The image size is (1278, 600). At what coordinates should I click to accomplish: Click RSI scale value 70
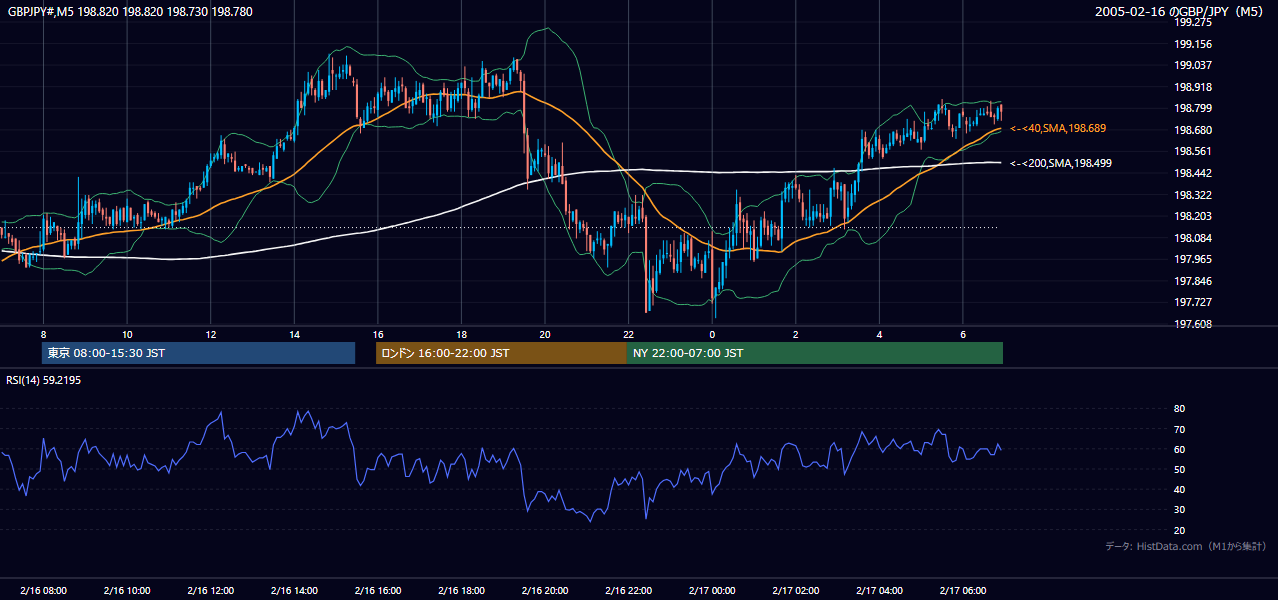pyautogui.click(x=1179, y=429)
